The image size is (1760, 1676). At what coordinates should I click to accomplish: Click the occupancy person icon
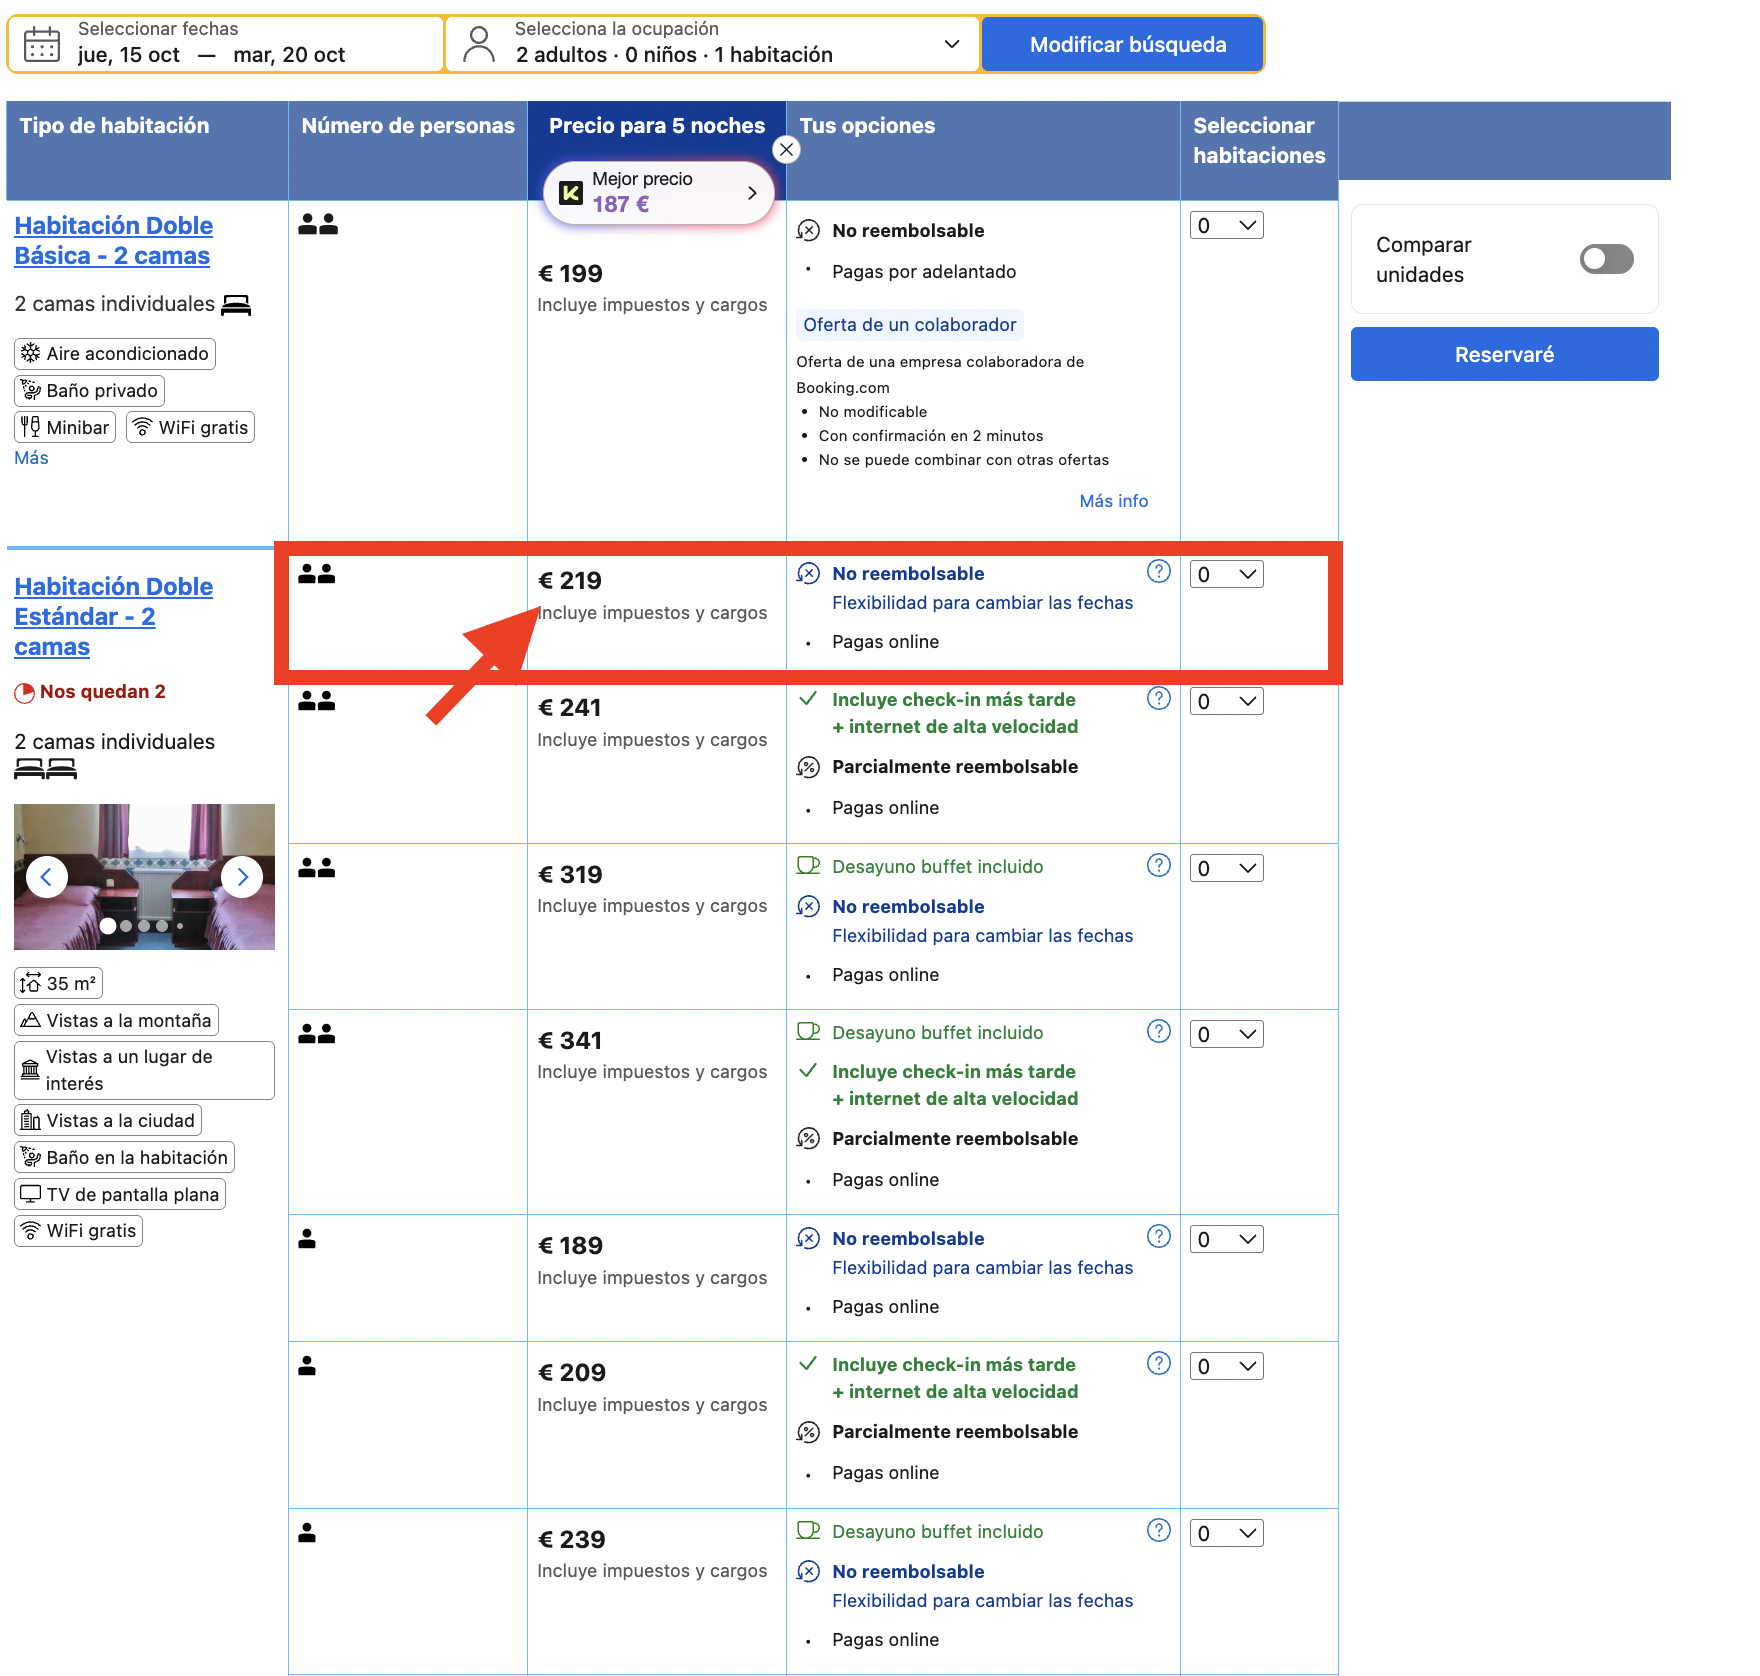click(479, 45)
